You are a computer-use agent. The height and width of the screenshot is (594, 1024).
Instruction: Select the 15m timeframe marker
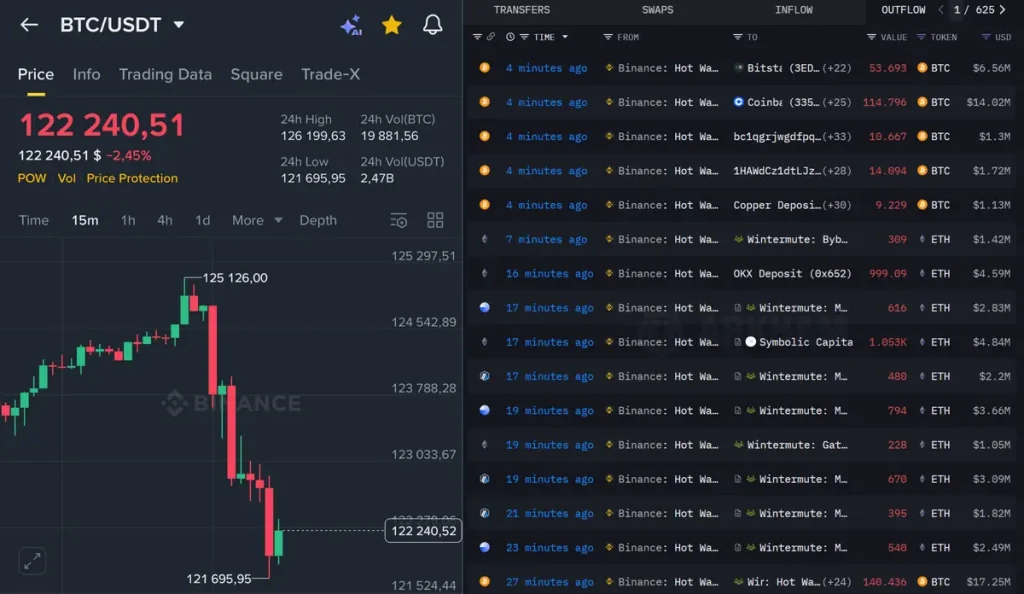click(x=85, y=219)
